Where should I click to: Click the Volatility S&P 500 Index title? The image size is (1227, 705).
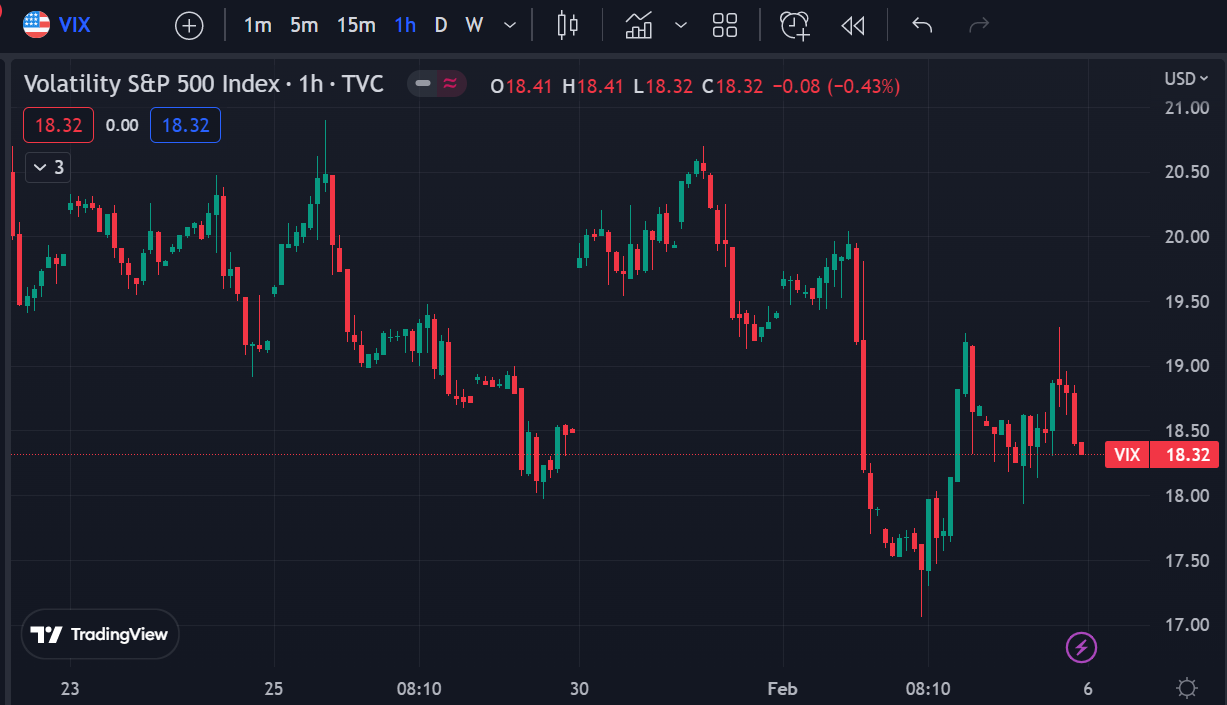151,84
